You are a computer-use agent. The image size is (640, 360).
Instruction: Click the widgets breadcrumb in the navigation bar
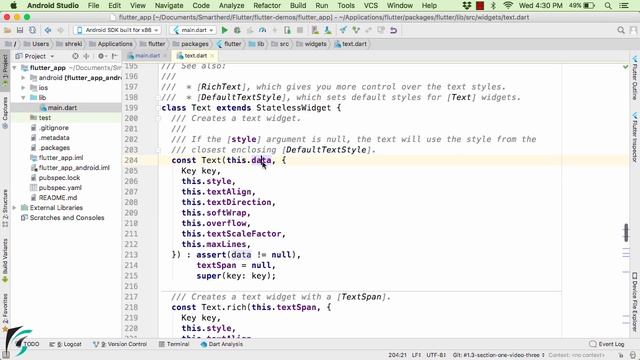(x=311, y=44)
